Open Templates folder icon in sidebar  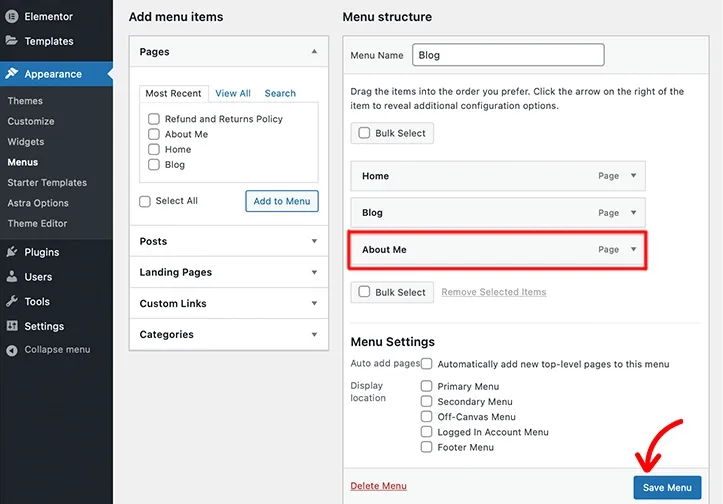(x=12, y=41)
